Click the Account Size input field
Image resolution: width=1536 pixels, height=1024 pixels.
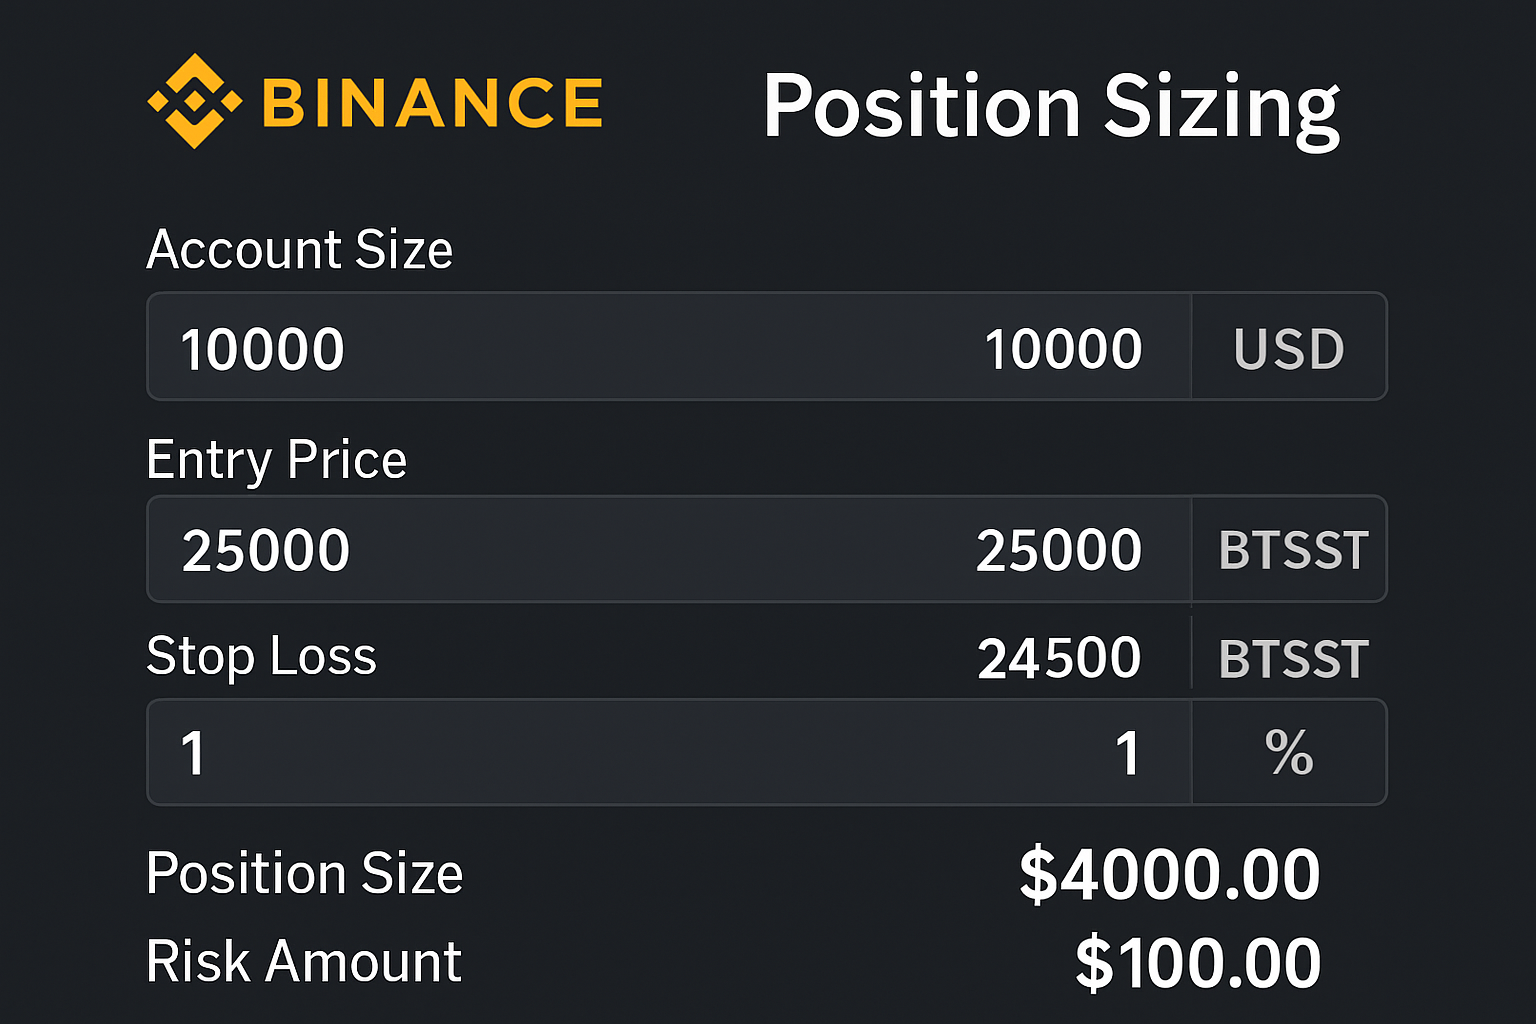click(x=600, y=347)
